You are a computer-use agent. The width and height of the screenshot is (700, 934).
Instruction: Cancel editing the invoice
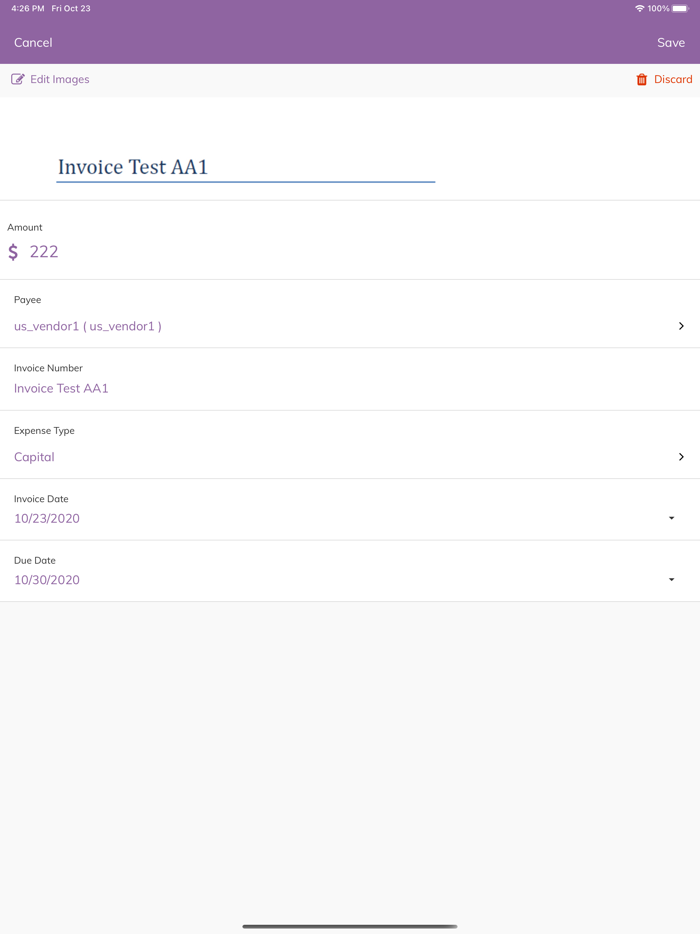33,43
